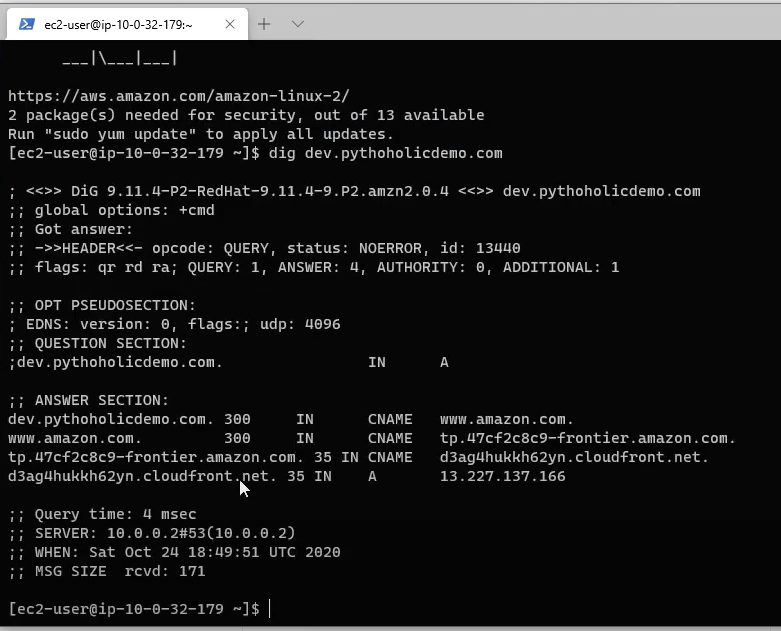Click the "dig dev.pythoholicdemo.com" command text

point(386,153)
